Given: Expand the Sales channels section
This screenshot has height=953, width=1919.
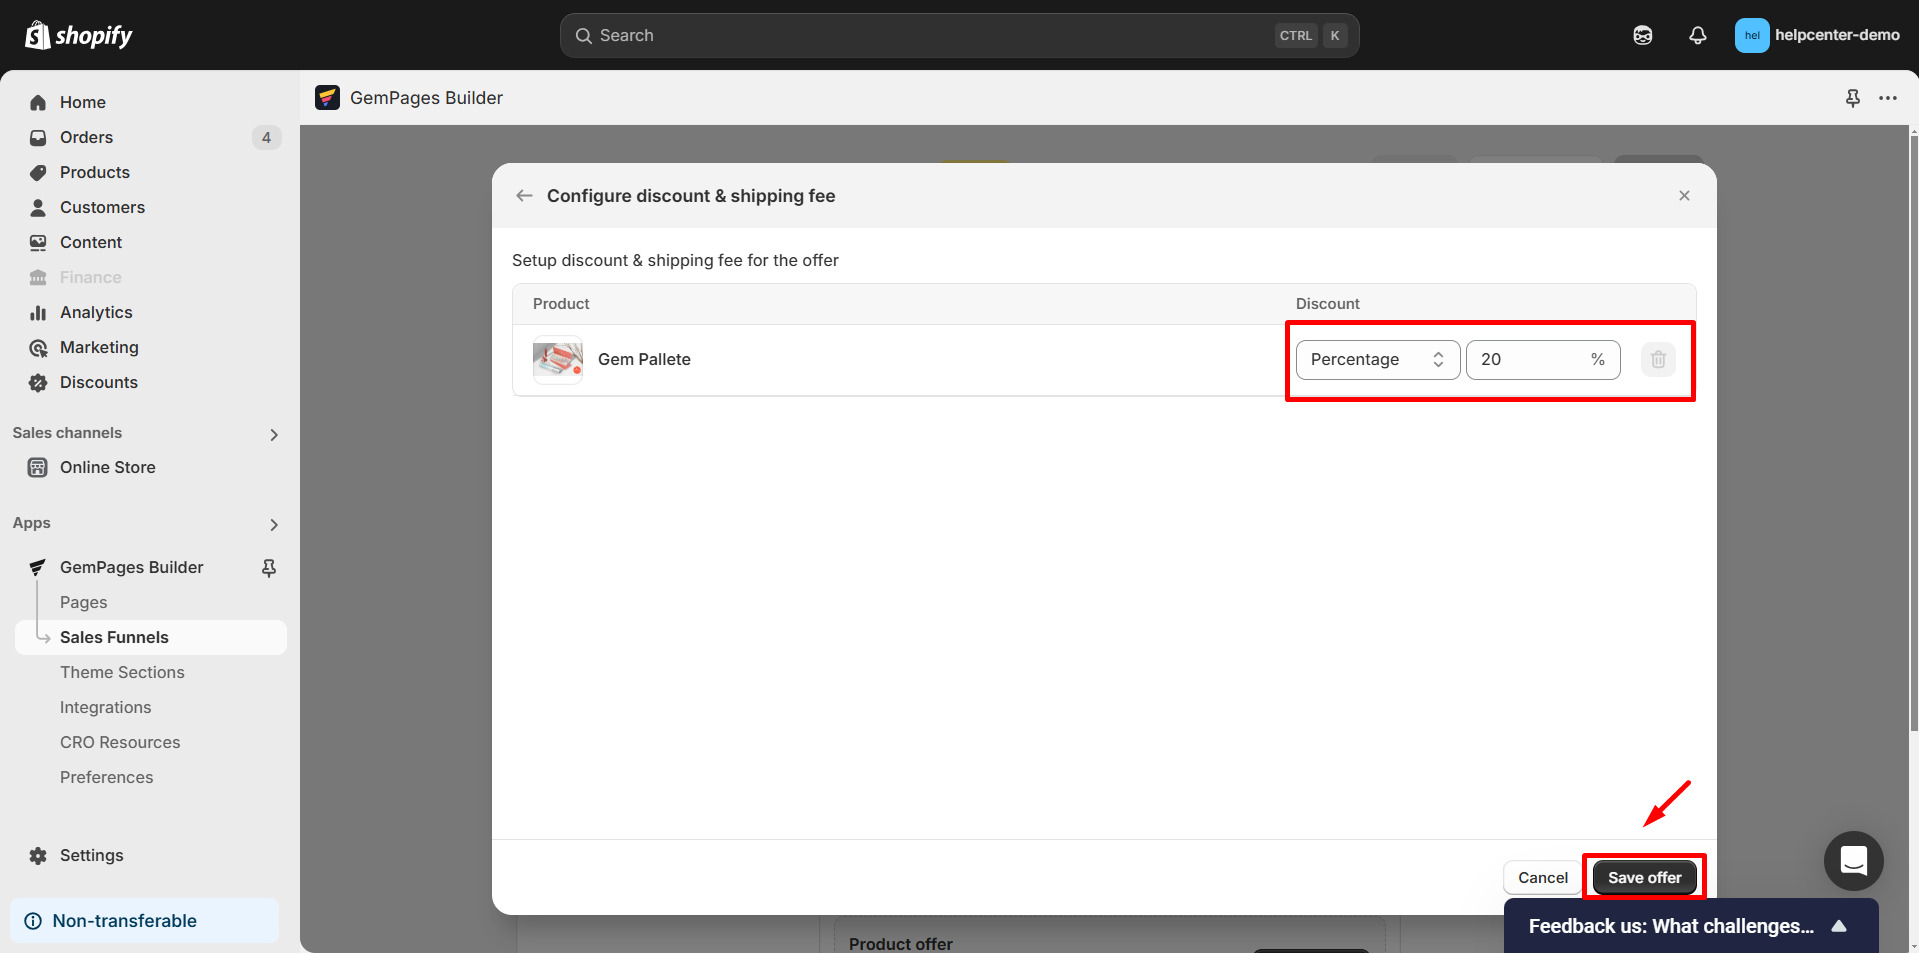Looking at the screenshot, I should pyautogui.click(x=274, y=434).
